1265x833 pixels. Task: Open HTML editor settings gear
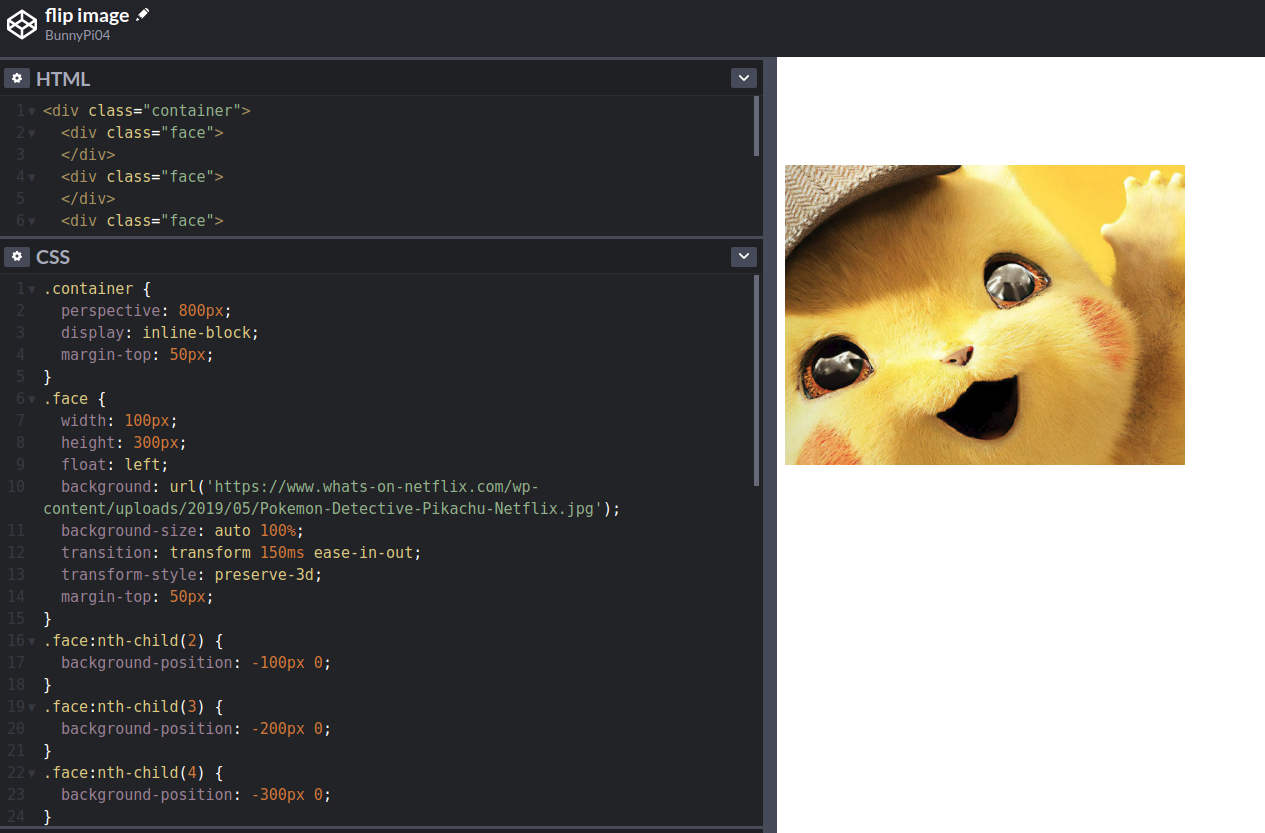pyautogui.click(x=17, y=78)
